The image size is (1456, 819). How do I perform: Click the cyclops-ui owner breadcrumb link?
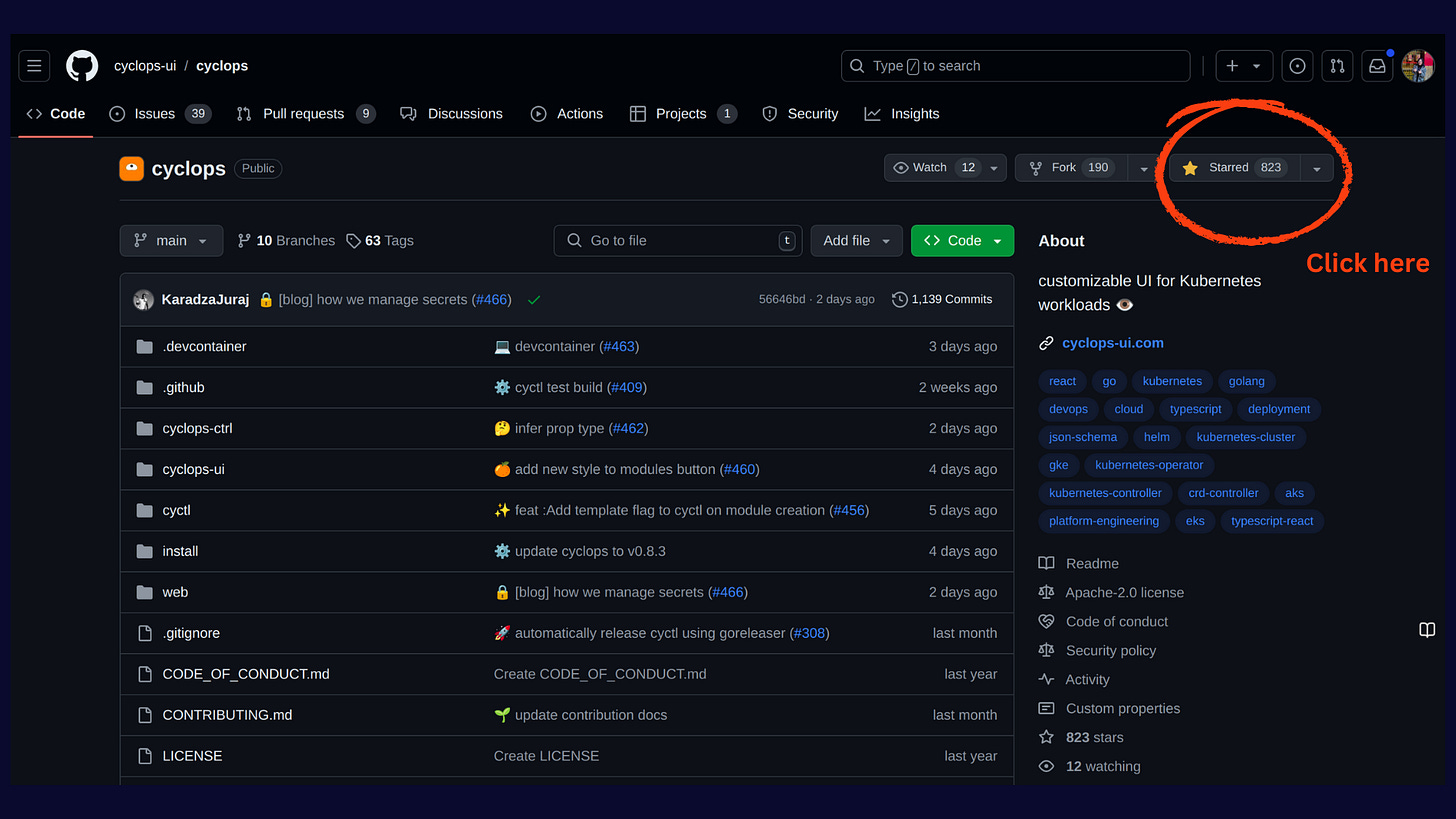point(145,66)
